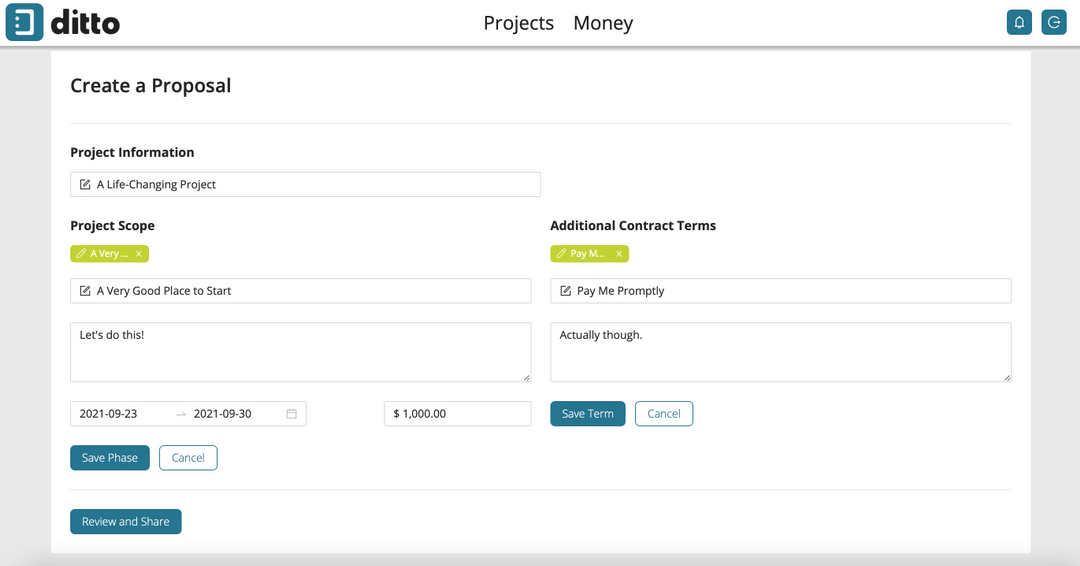Screen dimensions: 1080x566
Task: Click the Save Phase button
Action: [110, 458]
